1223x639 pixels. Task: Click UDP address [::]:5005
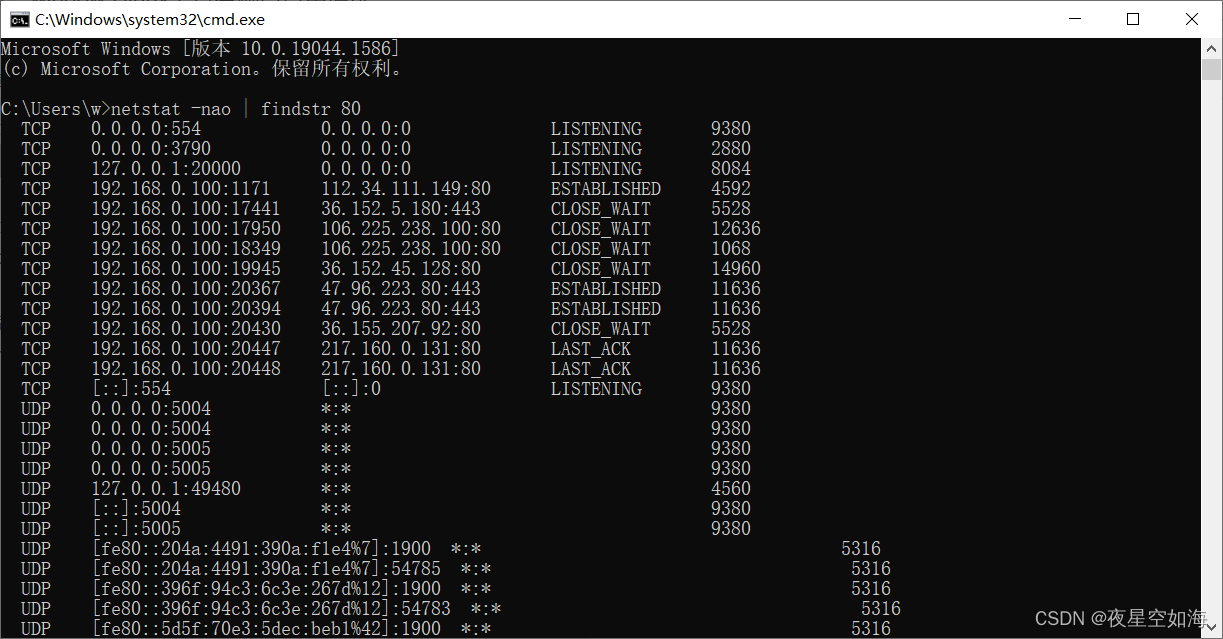pos(136,529)
